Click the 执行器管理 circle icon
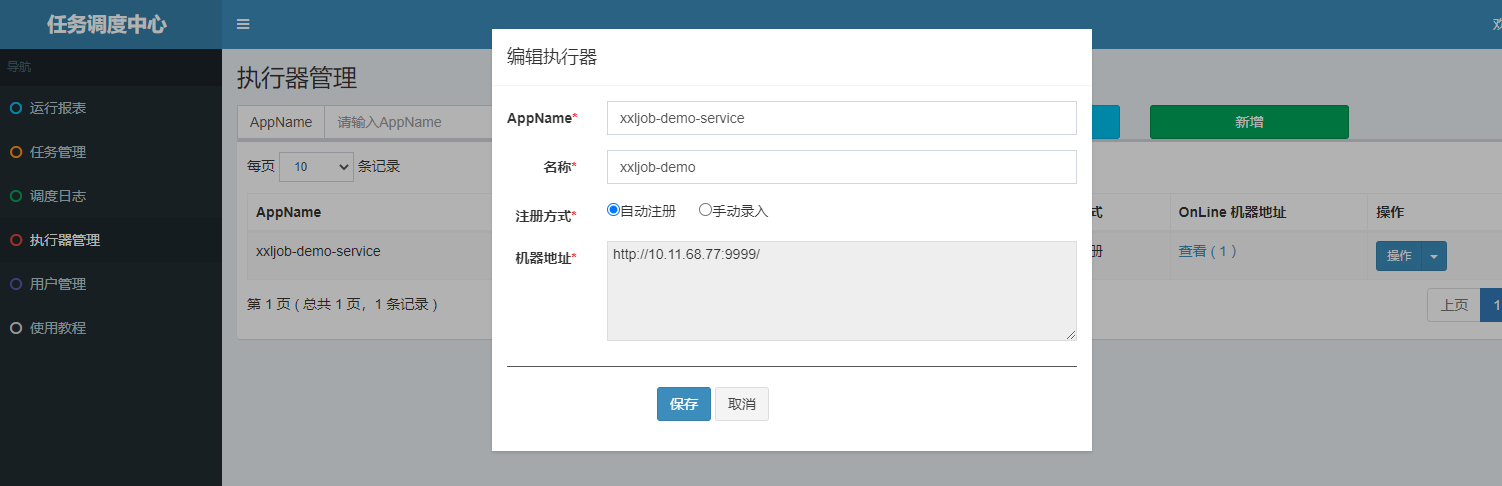Viewport: 1502px width, 486px height. (15, 240)
